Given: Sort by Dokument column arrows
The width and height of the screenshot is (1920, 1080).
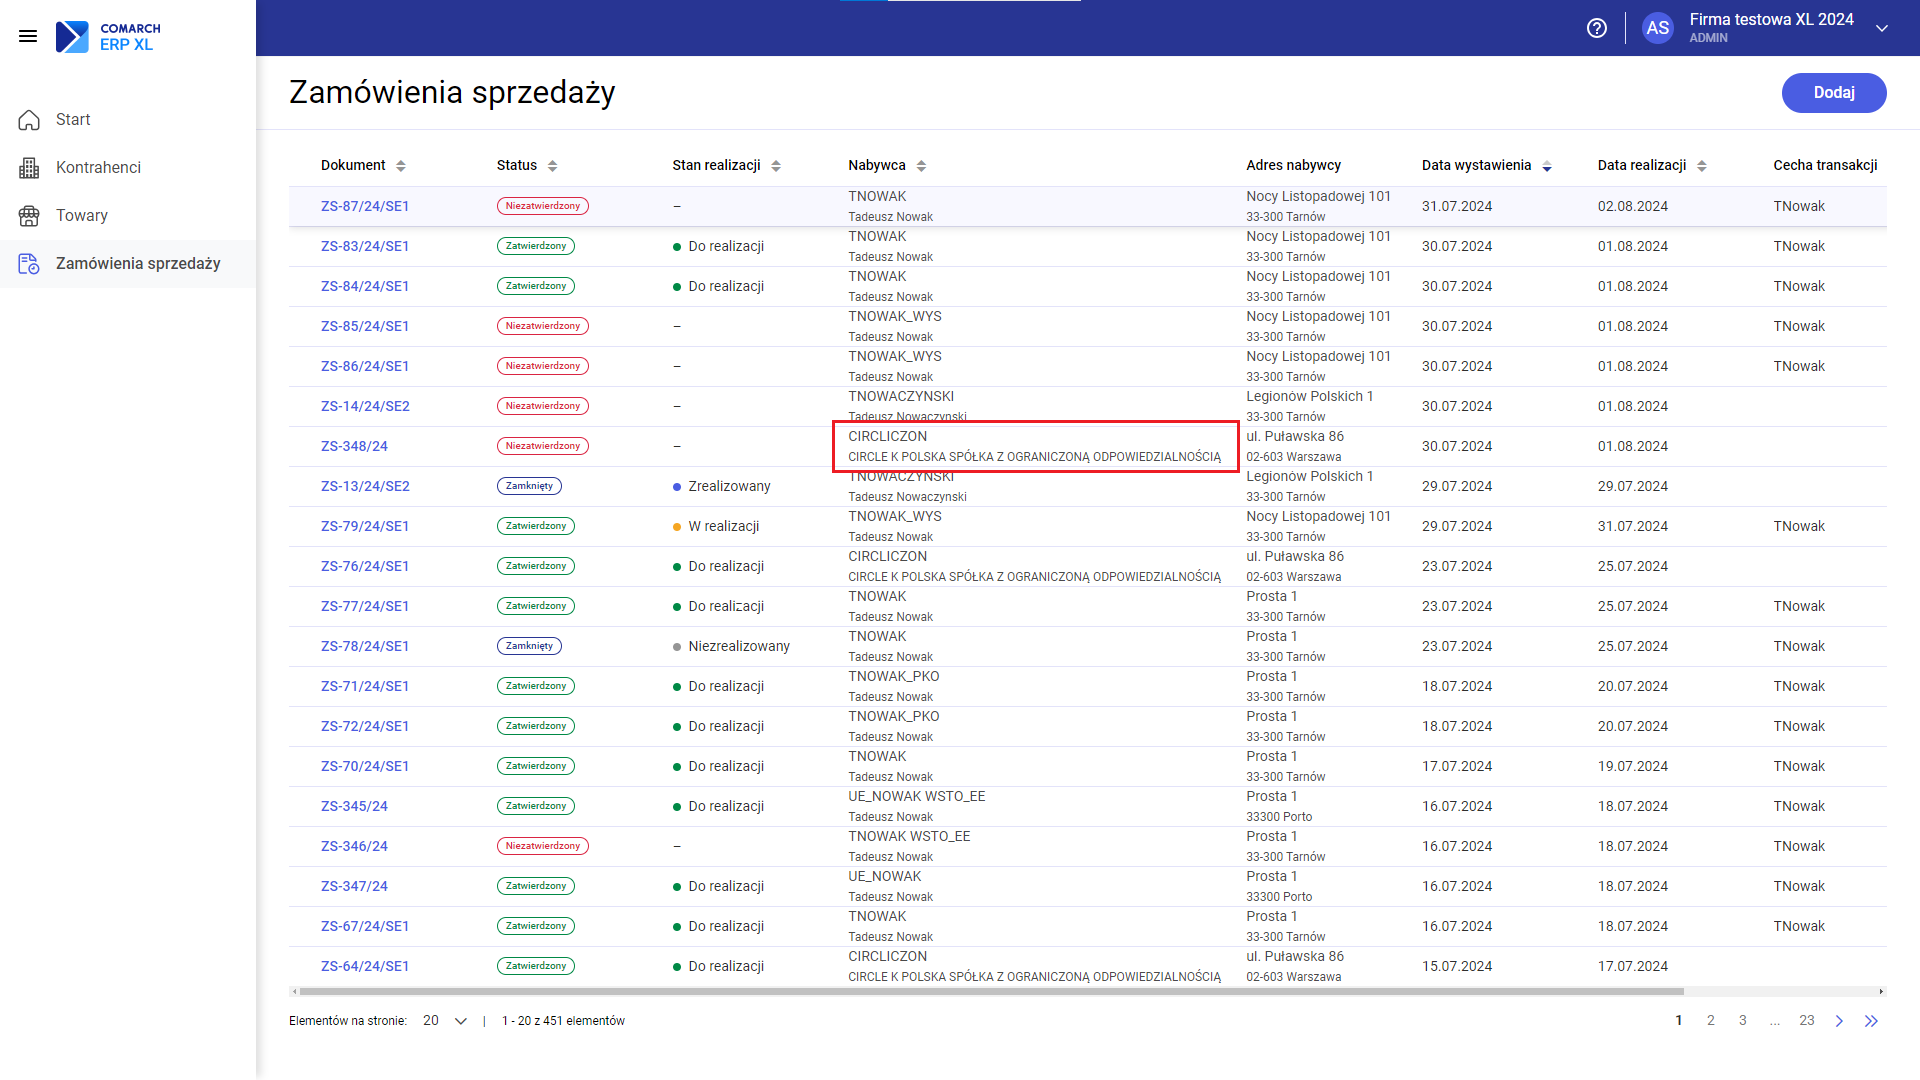Looking at the screenshot, I should click(401, 166).
